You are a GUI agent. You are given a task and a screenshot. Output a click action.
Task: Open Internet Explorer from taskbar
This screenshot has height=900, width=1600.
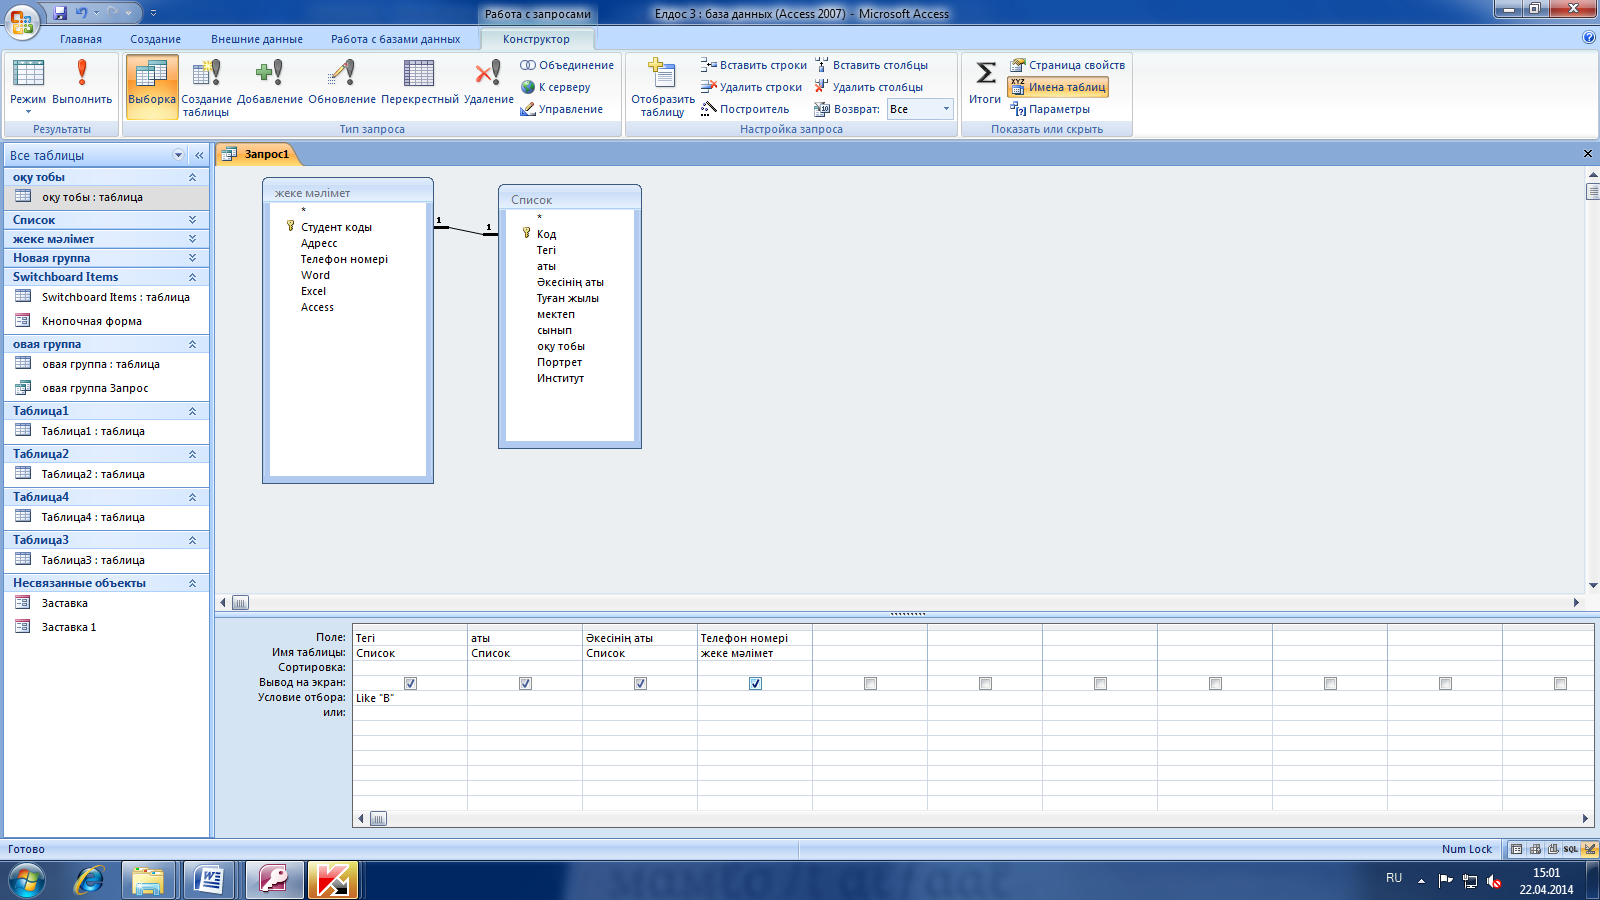tap(90, 880)
